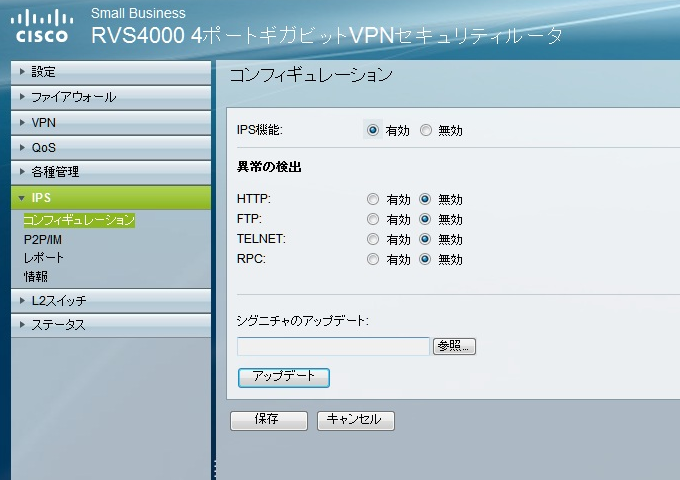Enable FTP anomaly detection 有効
This screenshot has width=680, height=480.
373,219
